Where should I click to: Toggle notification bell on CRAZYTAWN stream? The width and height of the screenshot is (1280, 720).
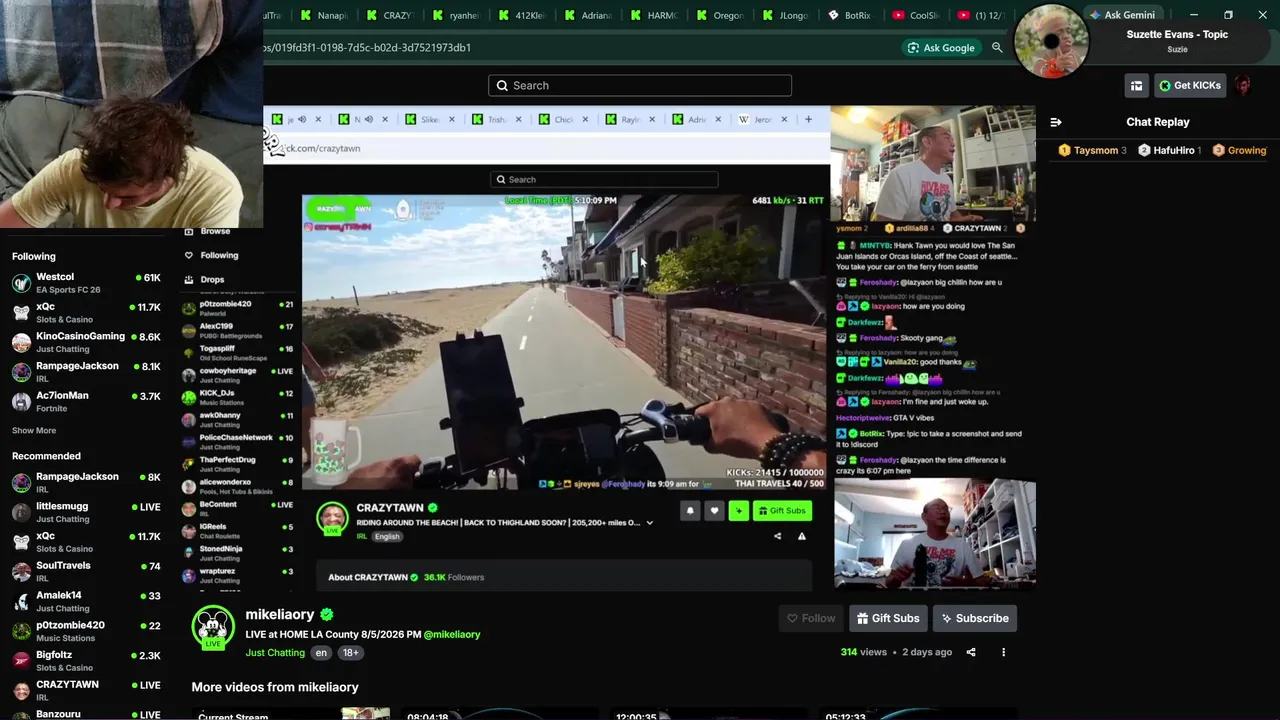(x=690, y=511)
